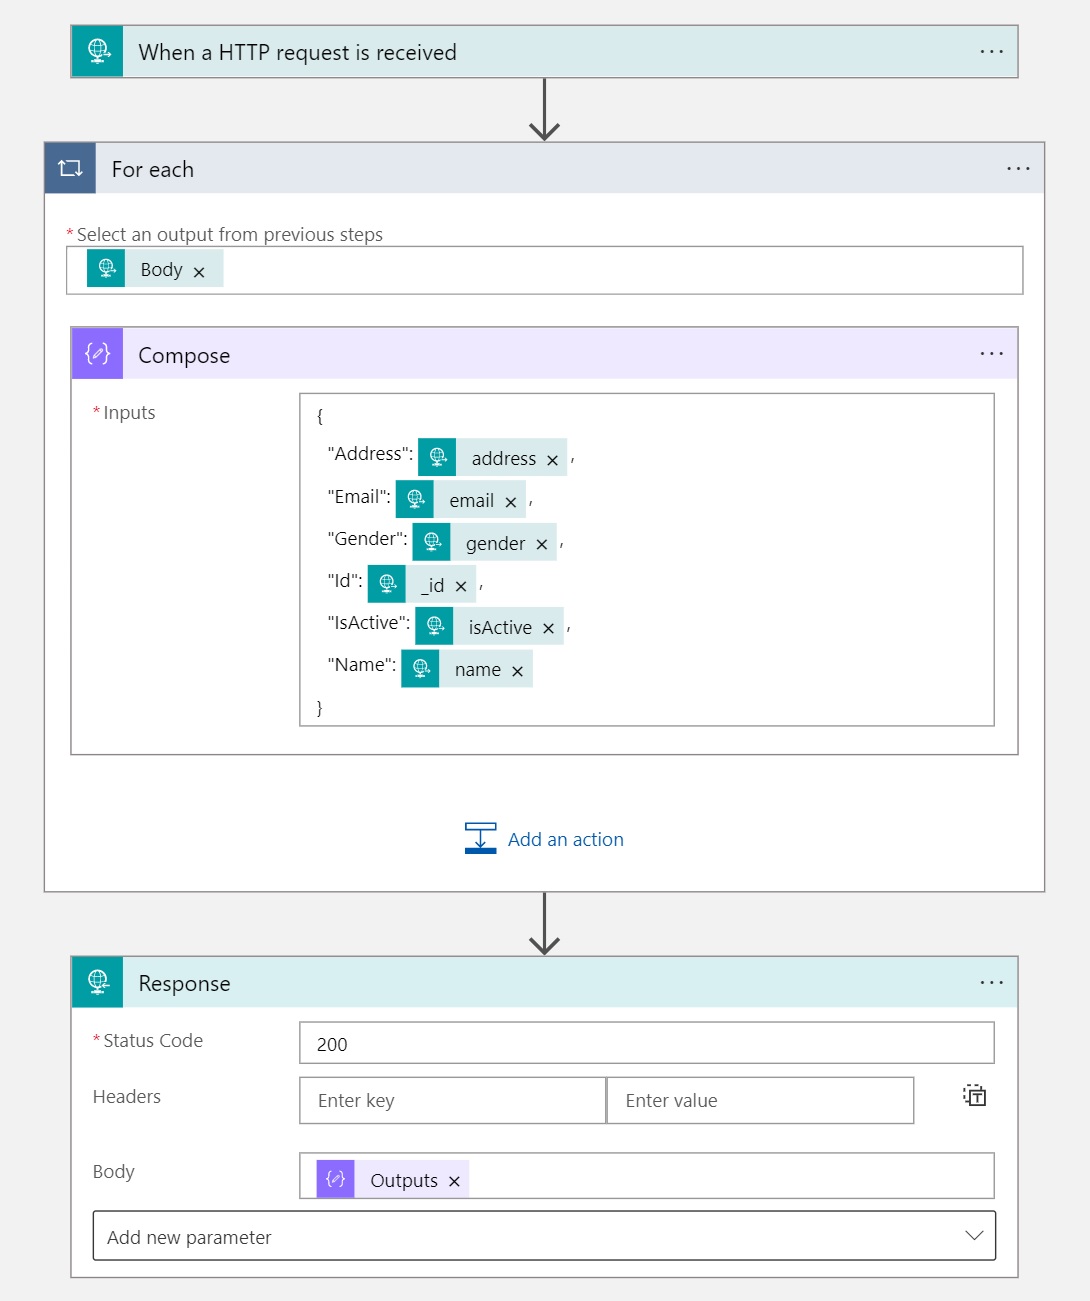
Task: Click the Compose action icon
Action: pyautogui.click(x=97, y=354)
